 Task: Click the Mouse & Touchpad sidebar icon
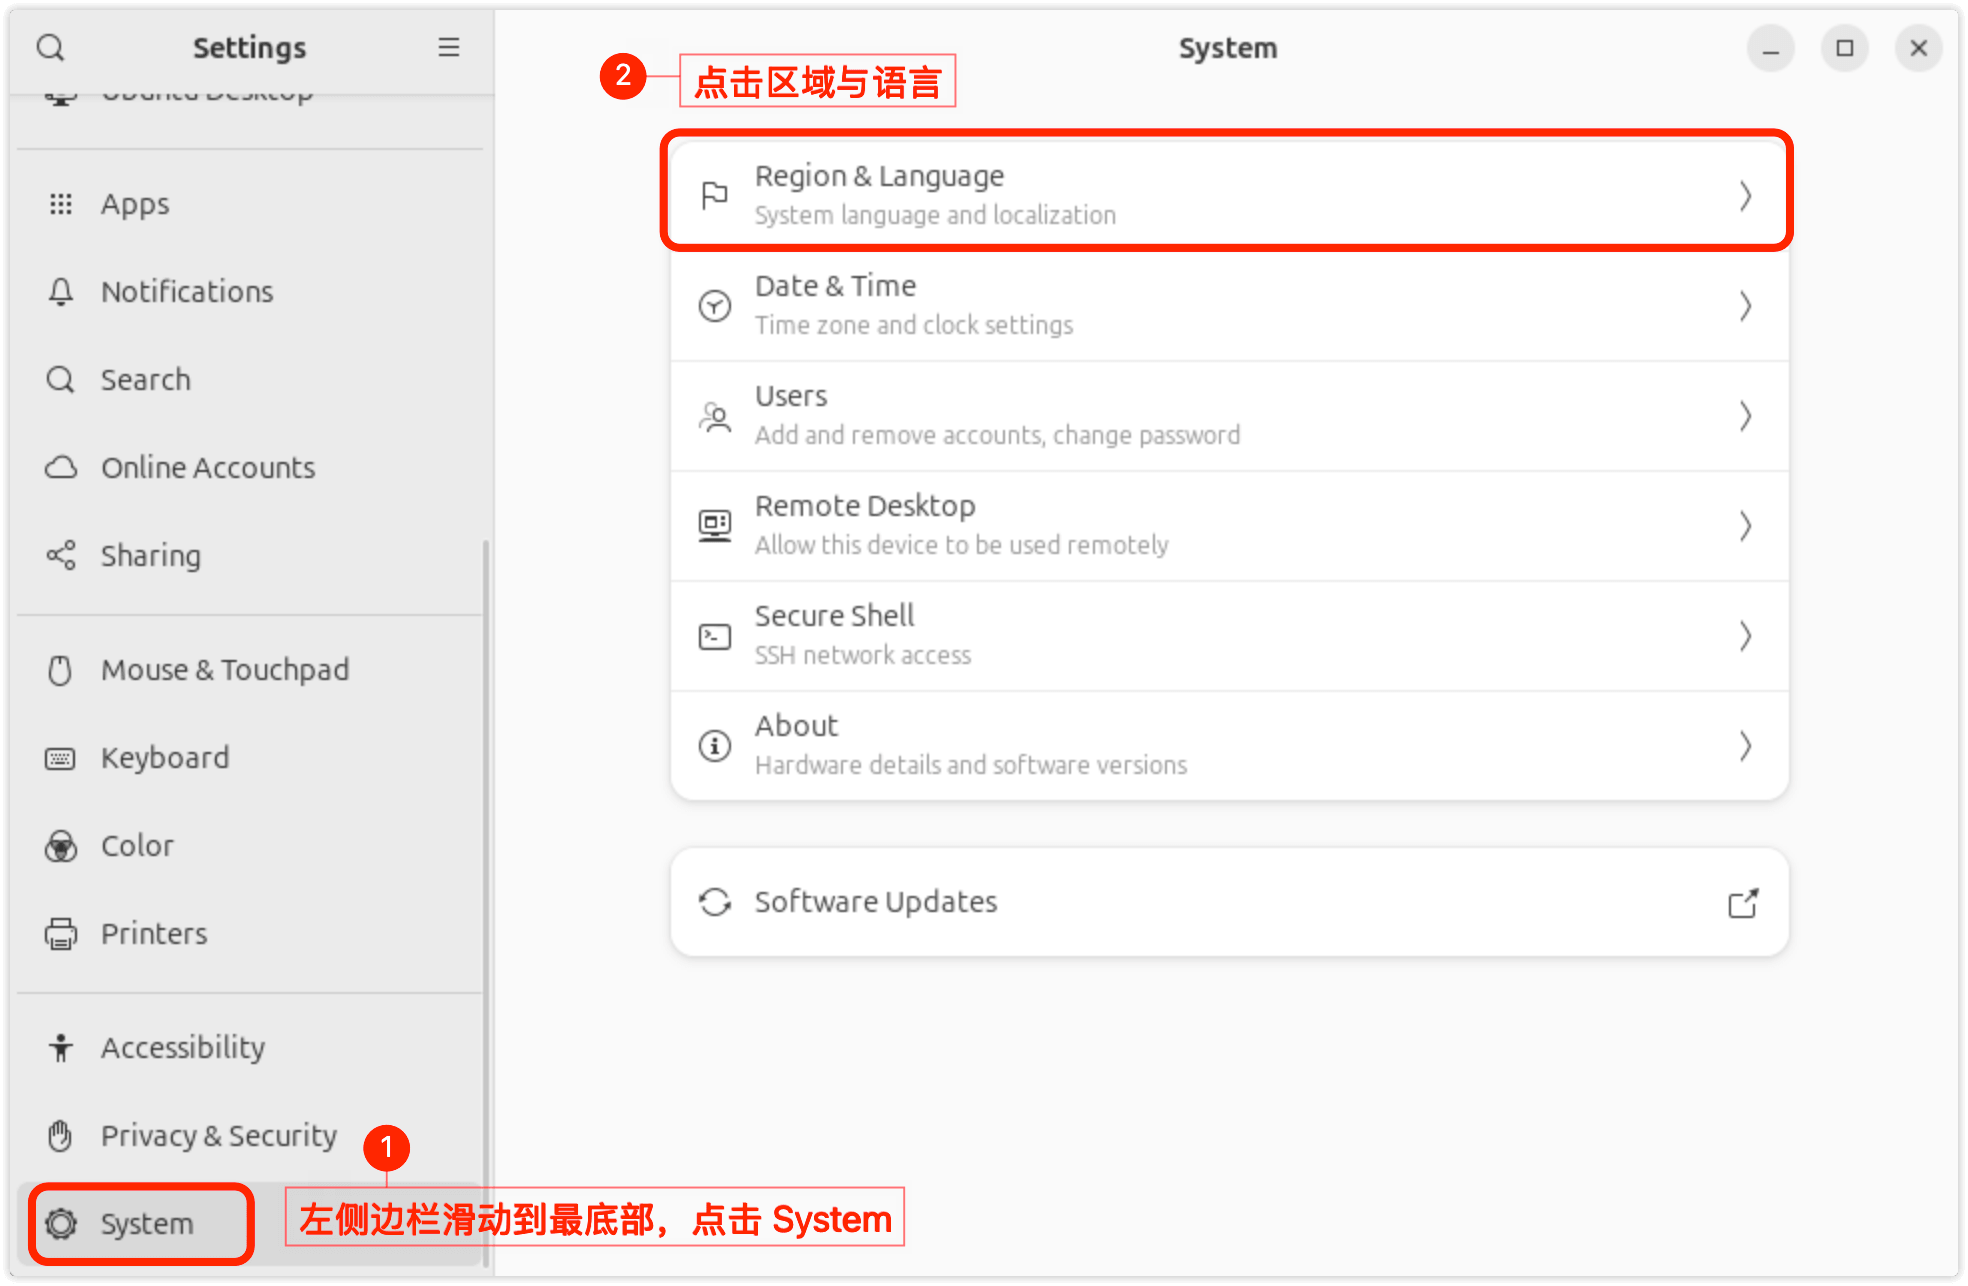tap(60, 670)
